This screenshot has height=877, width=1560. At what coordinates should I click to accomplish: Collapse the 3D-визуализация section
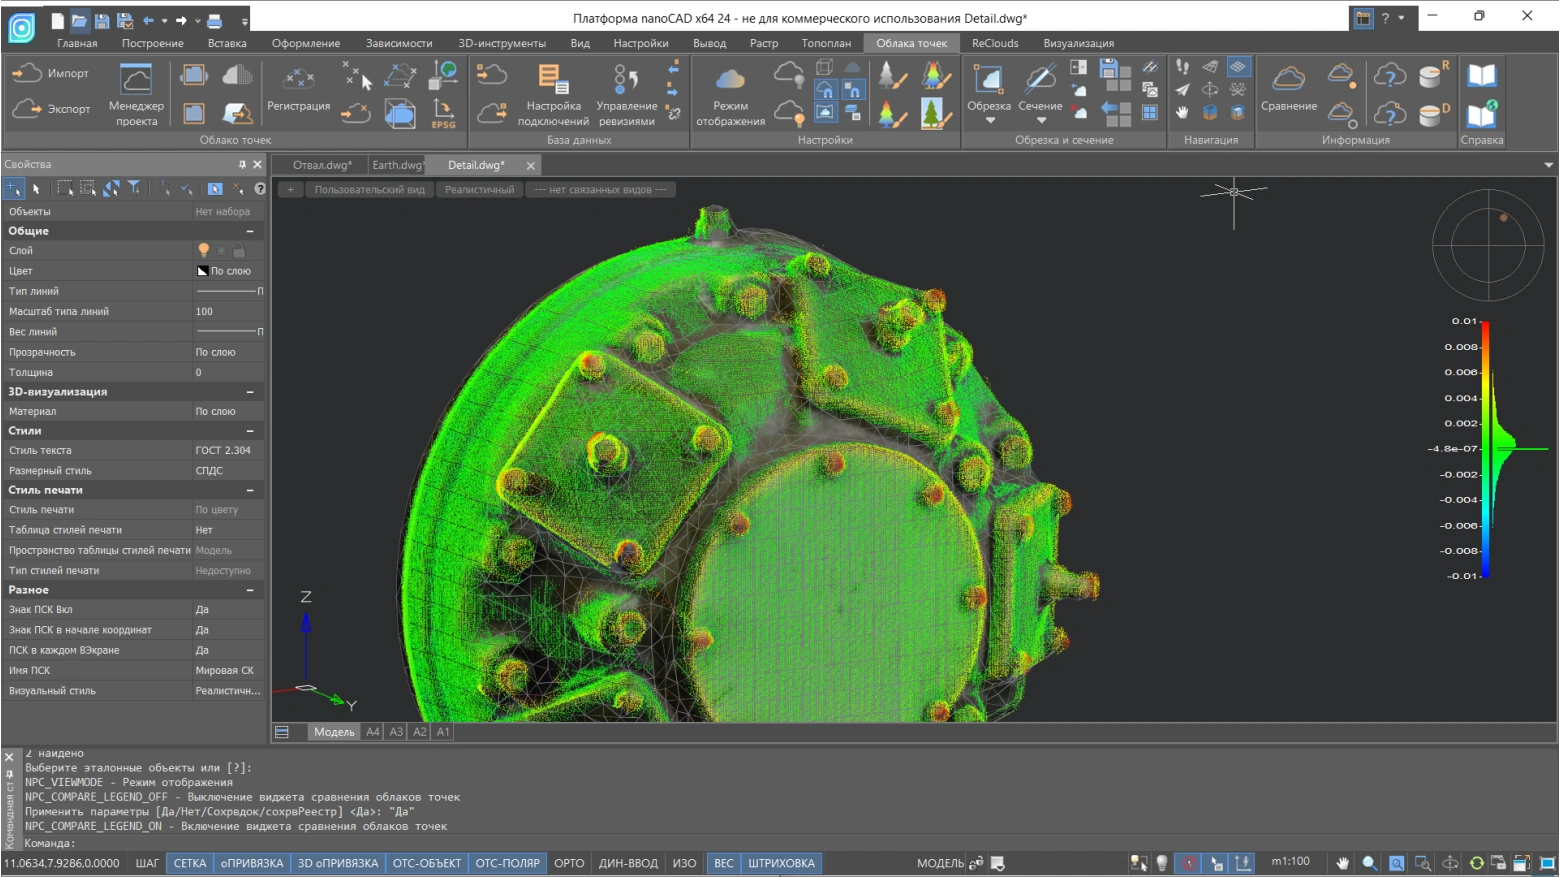[x=250, y=392]
